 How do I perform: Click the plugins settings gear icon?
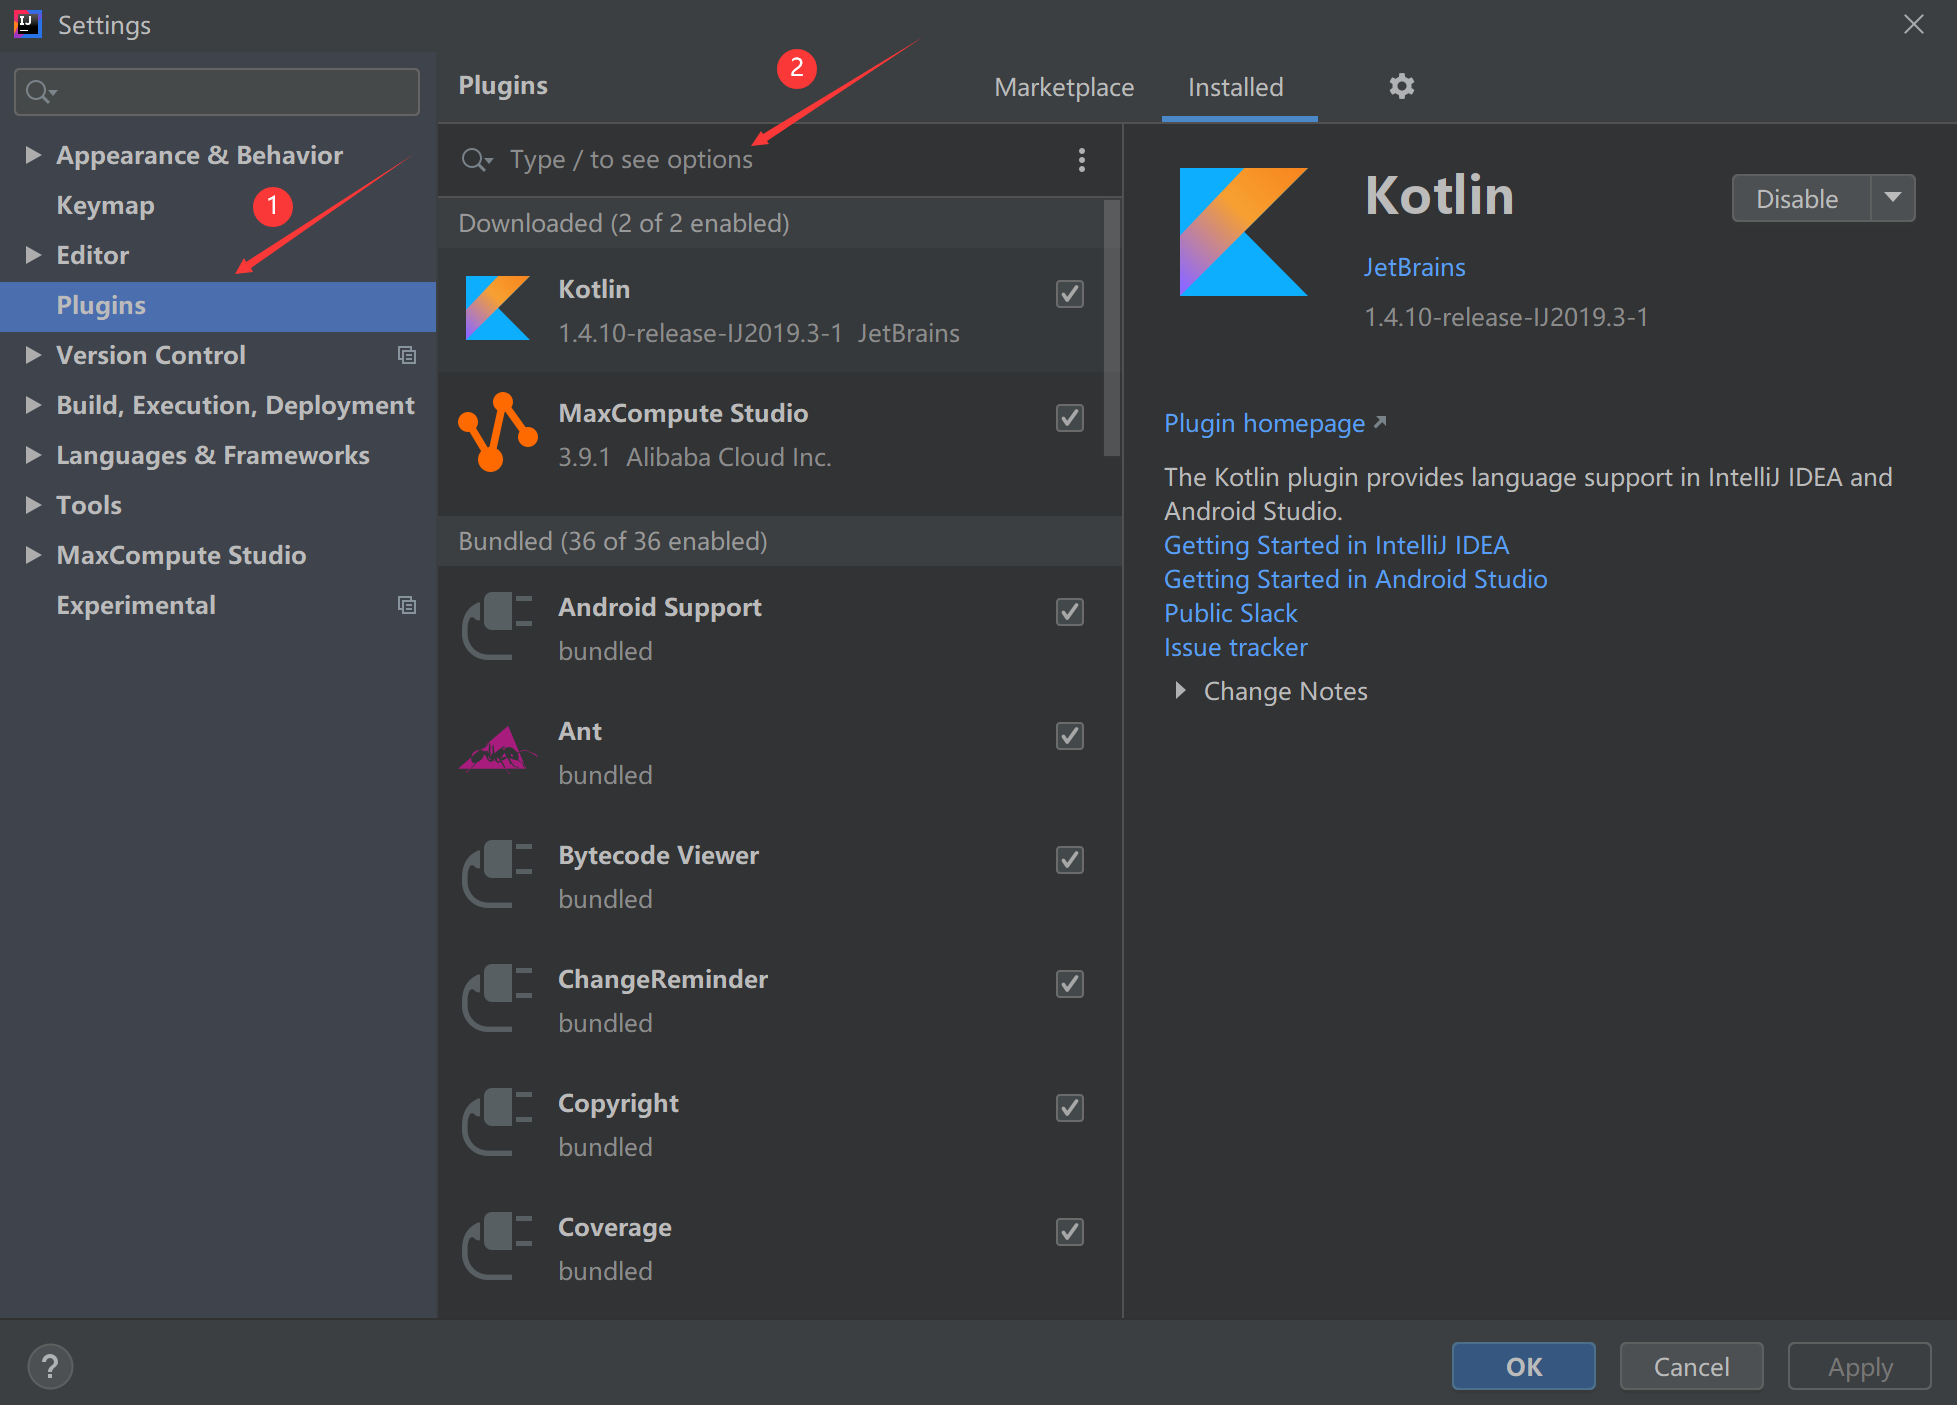tap(1401, 87)
